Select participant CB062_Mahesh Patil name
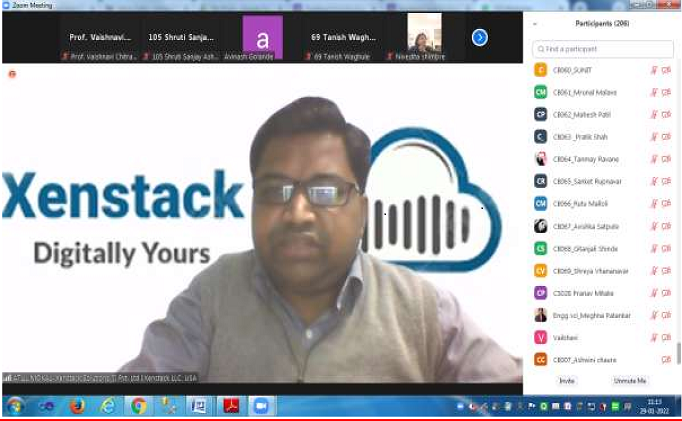 (x=582, y=115)
